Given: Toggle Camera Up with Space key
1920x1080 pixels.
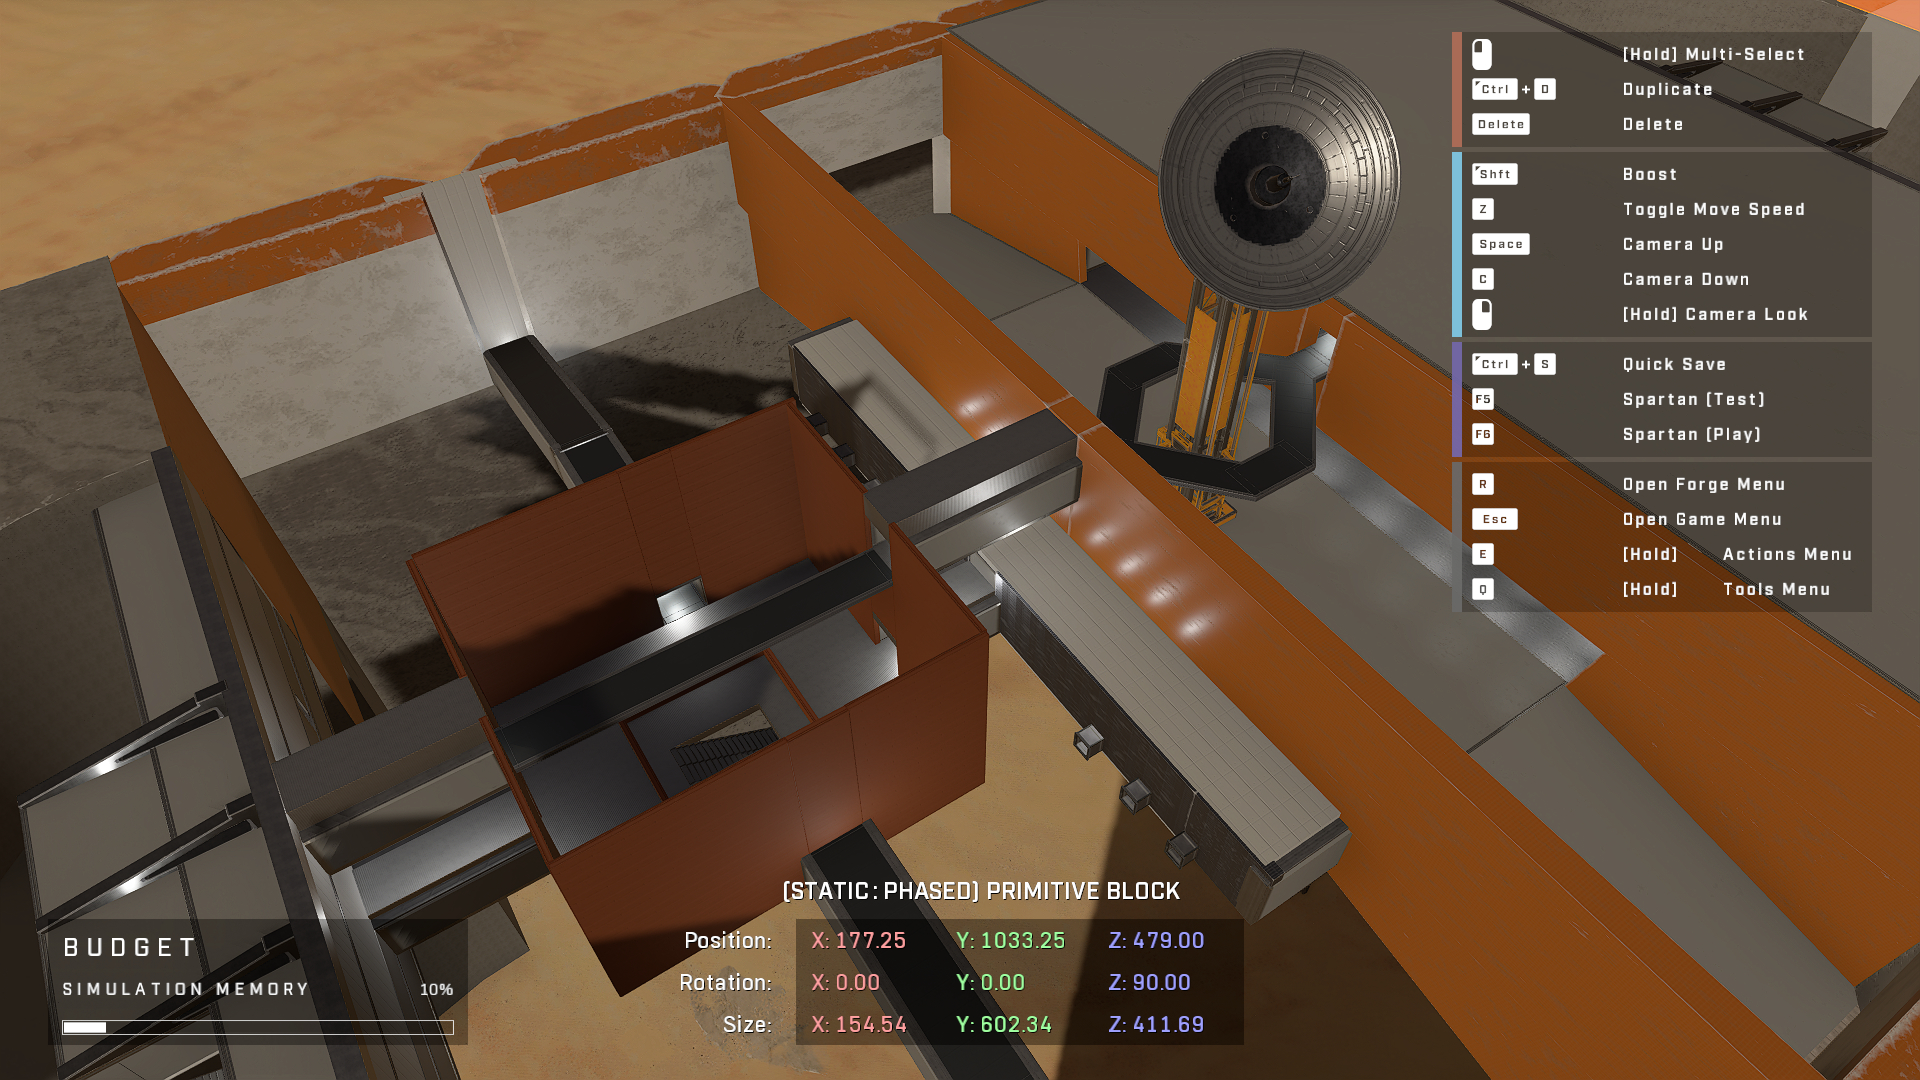Looking at the screenshot, I should click(x=1499, y=243).
